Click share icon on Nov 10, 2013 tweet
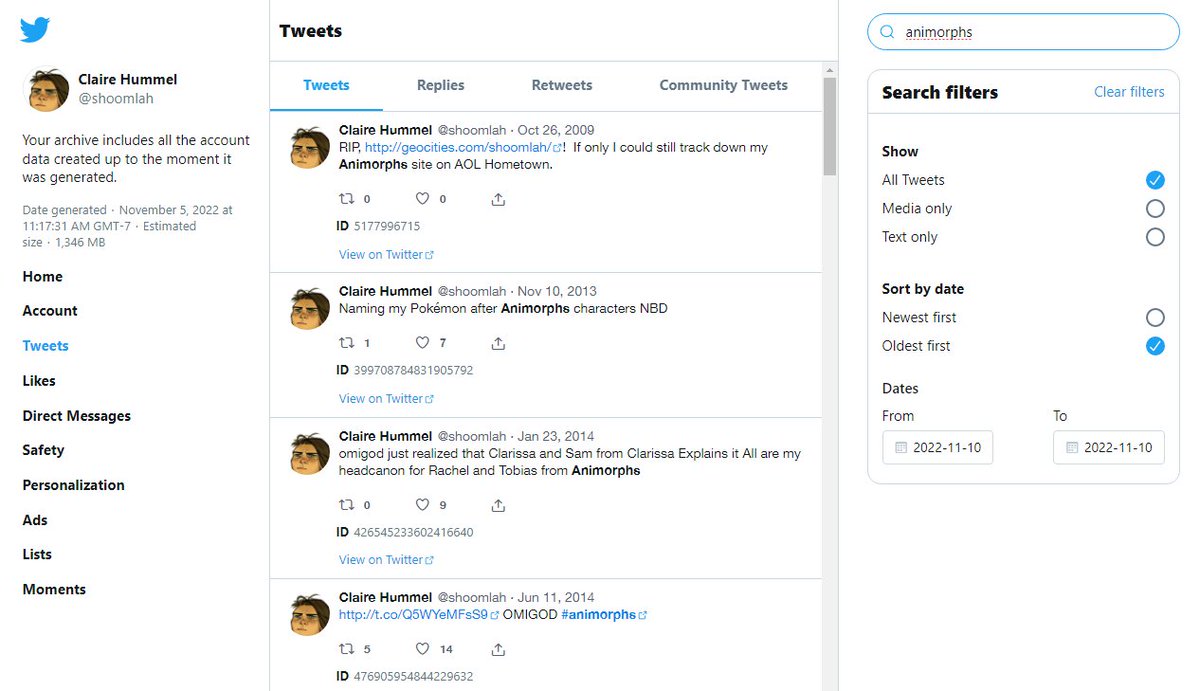Viewport: 1200px width, 691px height. tap(498, 343)
